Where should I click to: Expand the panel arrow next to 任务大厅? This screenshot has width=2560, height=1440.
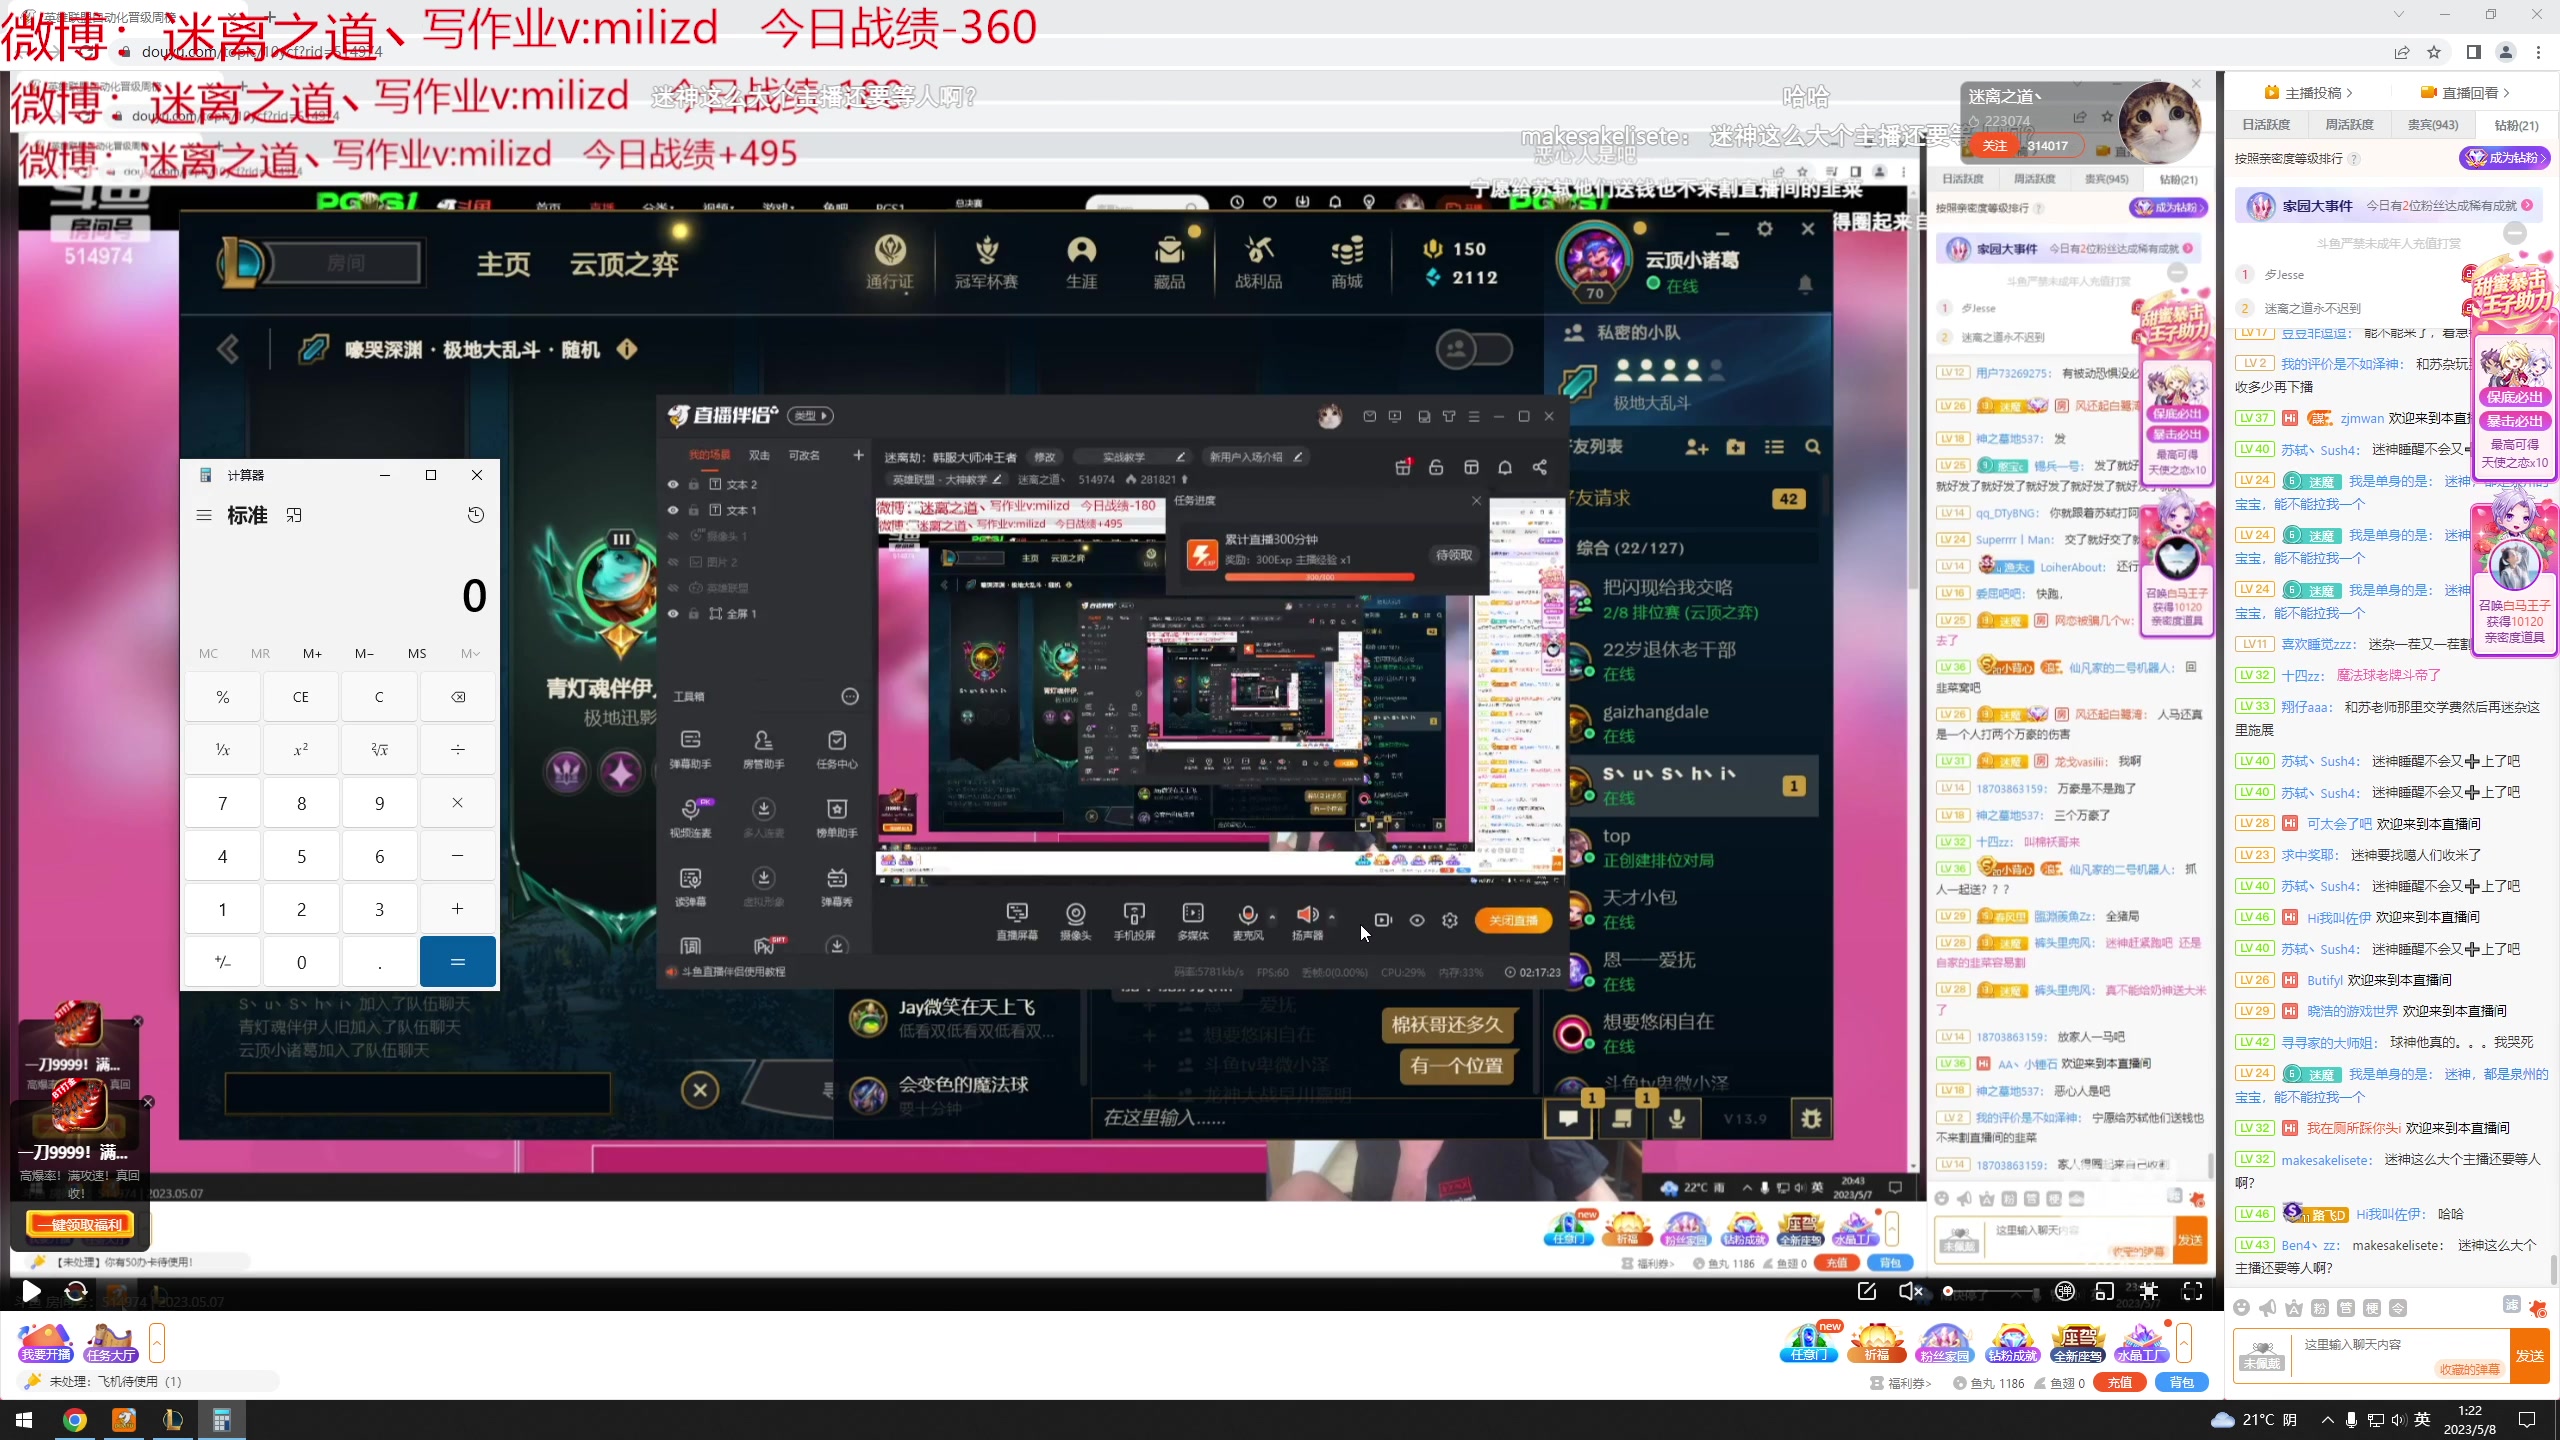click(157, 1342)
